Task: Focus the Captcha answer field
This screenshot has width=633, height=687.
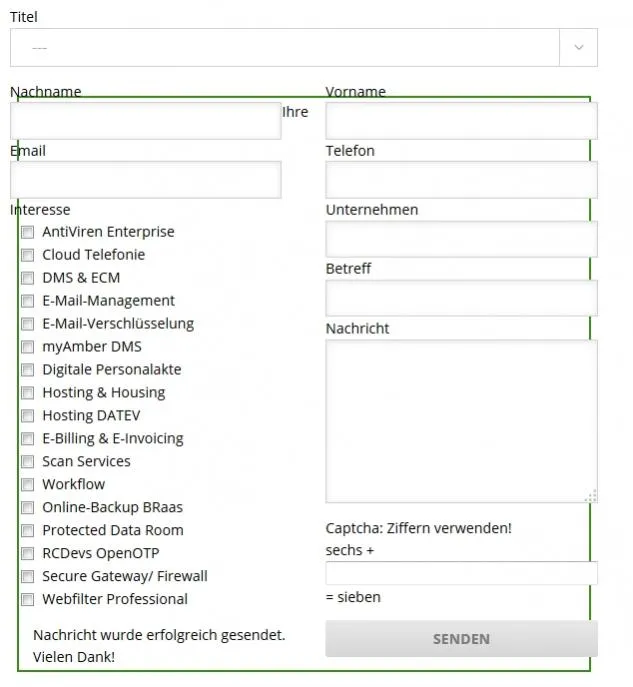Action: click(x=461, y=573)
